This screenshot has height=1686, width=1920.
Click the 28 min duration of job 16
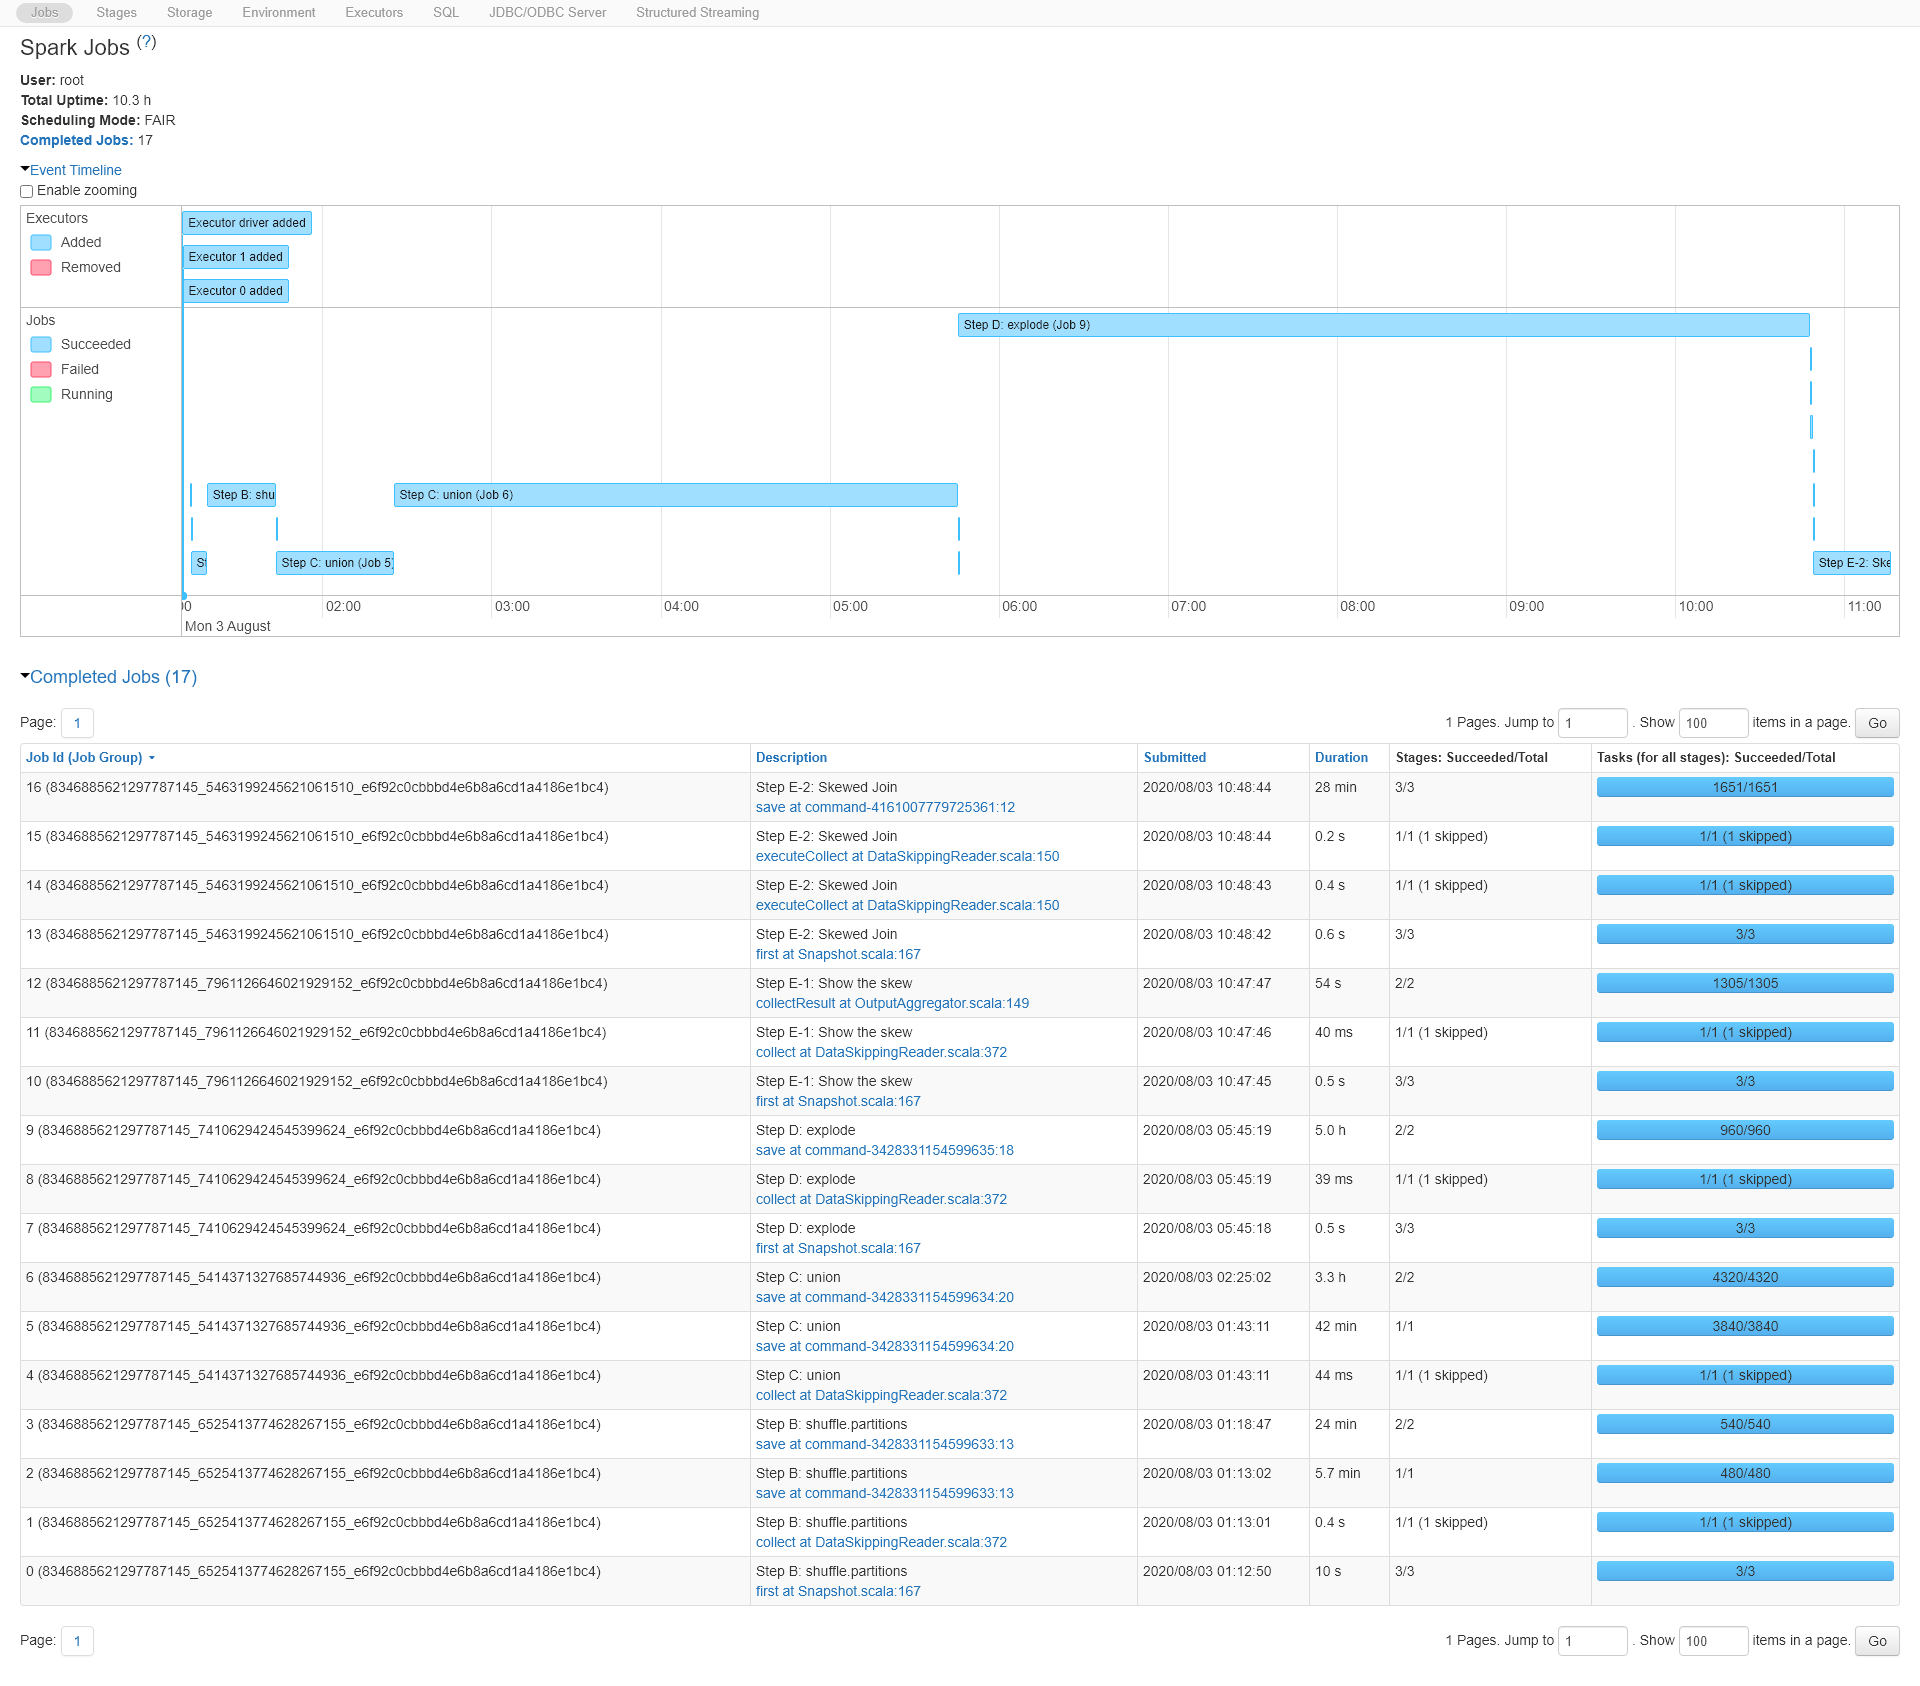(1336, 787)
